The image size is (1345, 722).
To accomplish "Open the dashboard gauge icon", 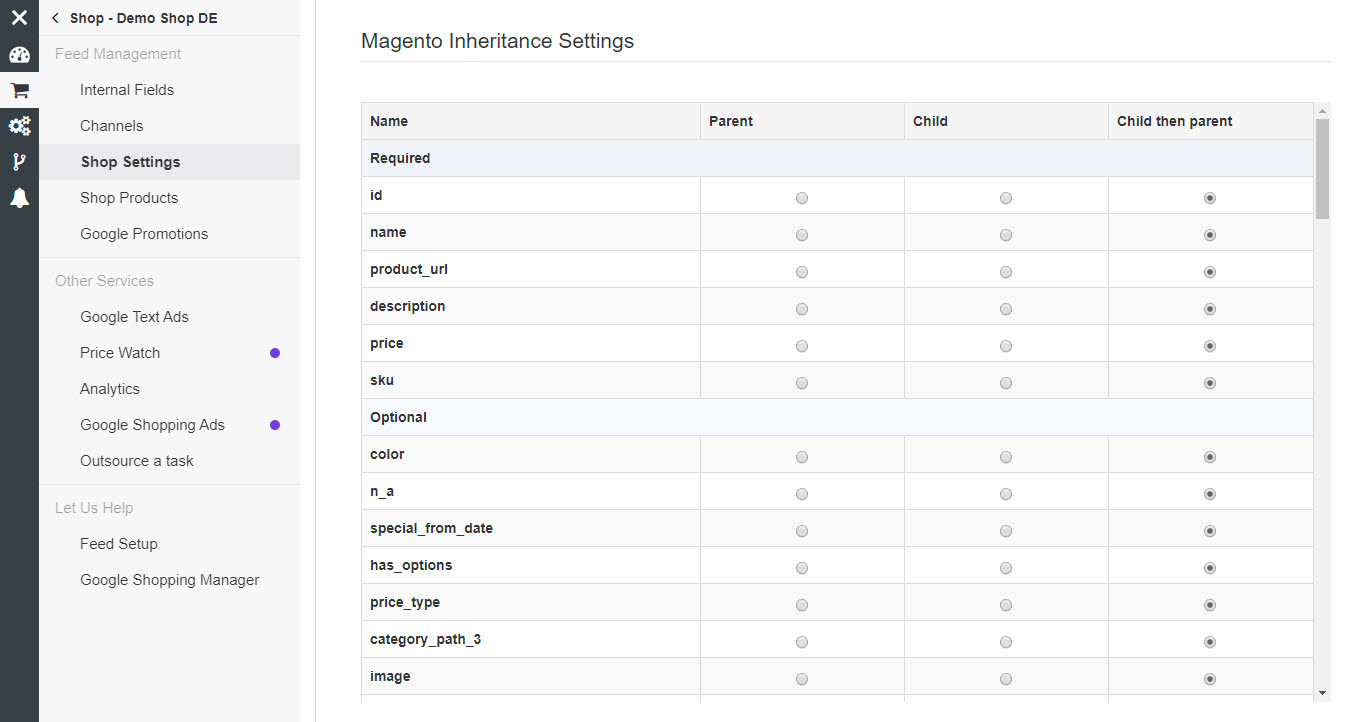I will pyautogui.click(x=19, y=54).
